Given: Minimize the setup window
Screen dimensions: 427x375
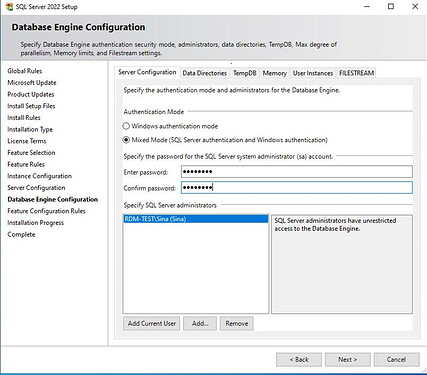Looking at the screenshot, I should 367,6.
